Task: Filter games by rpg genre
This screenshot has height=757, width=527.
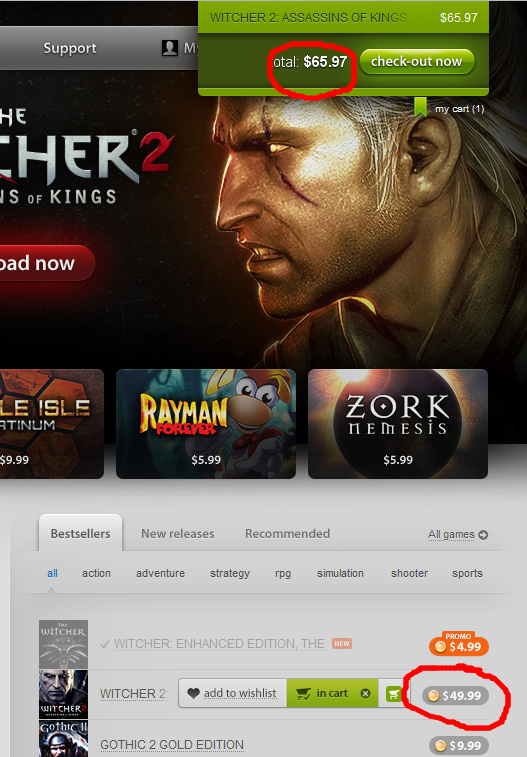Action: pos(283,573)
